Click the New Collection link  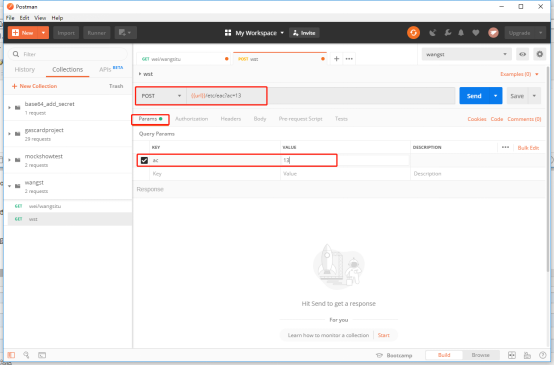(x=34, y=86)
